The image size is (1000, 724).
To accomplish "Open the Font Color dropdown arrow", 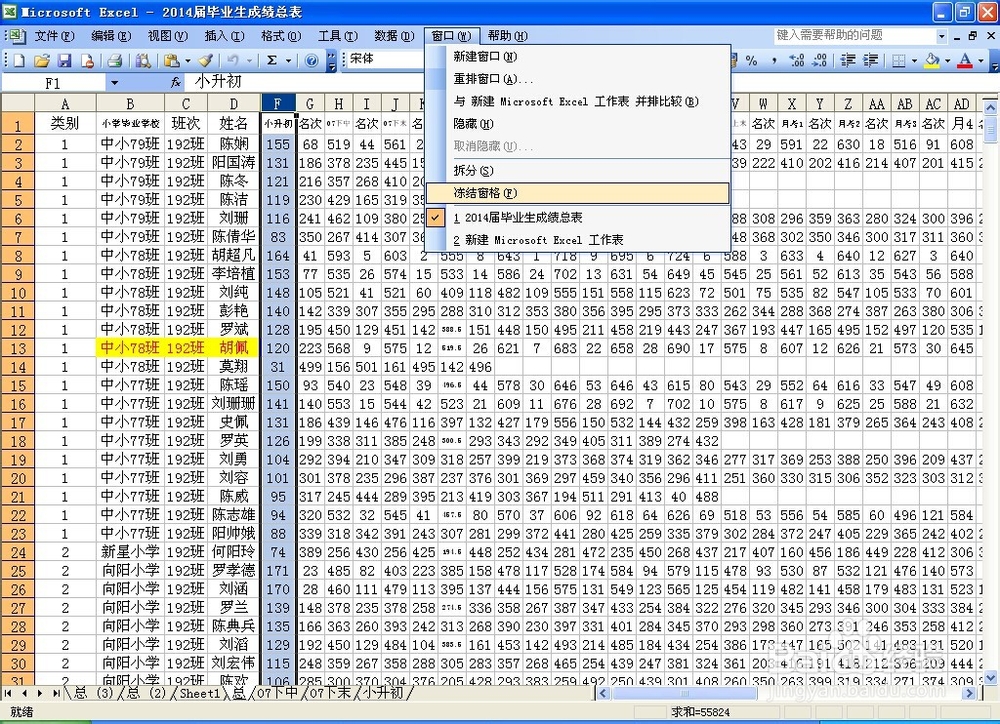I will pos(980,61).
